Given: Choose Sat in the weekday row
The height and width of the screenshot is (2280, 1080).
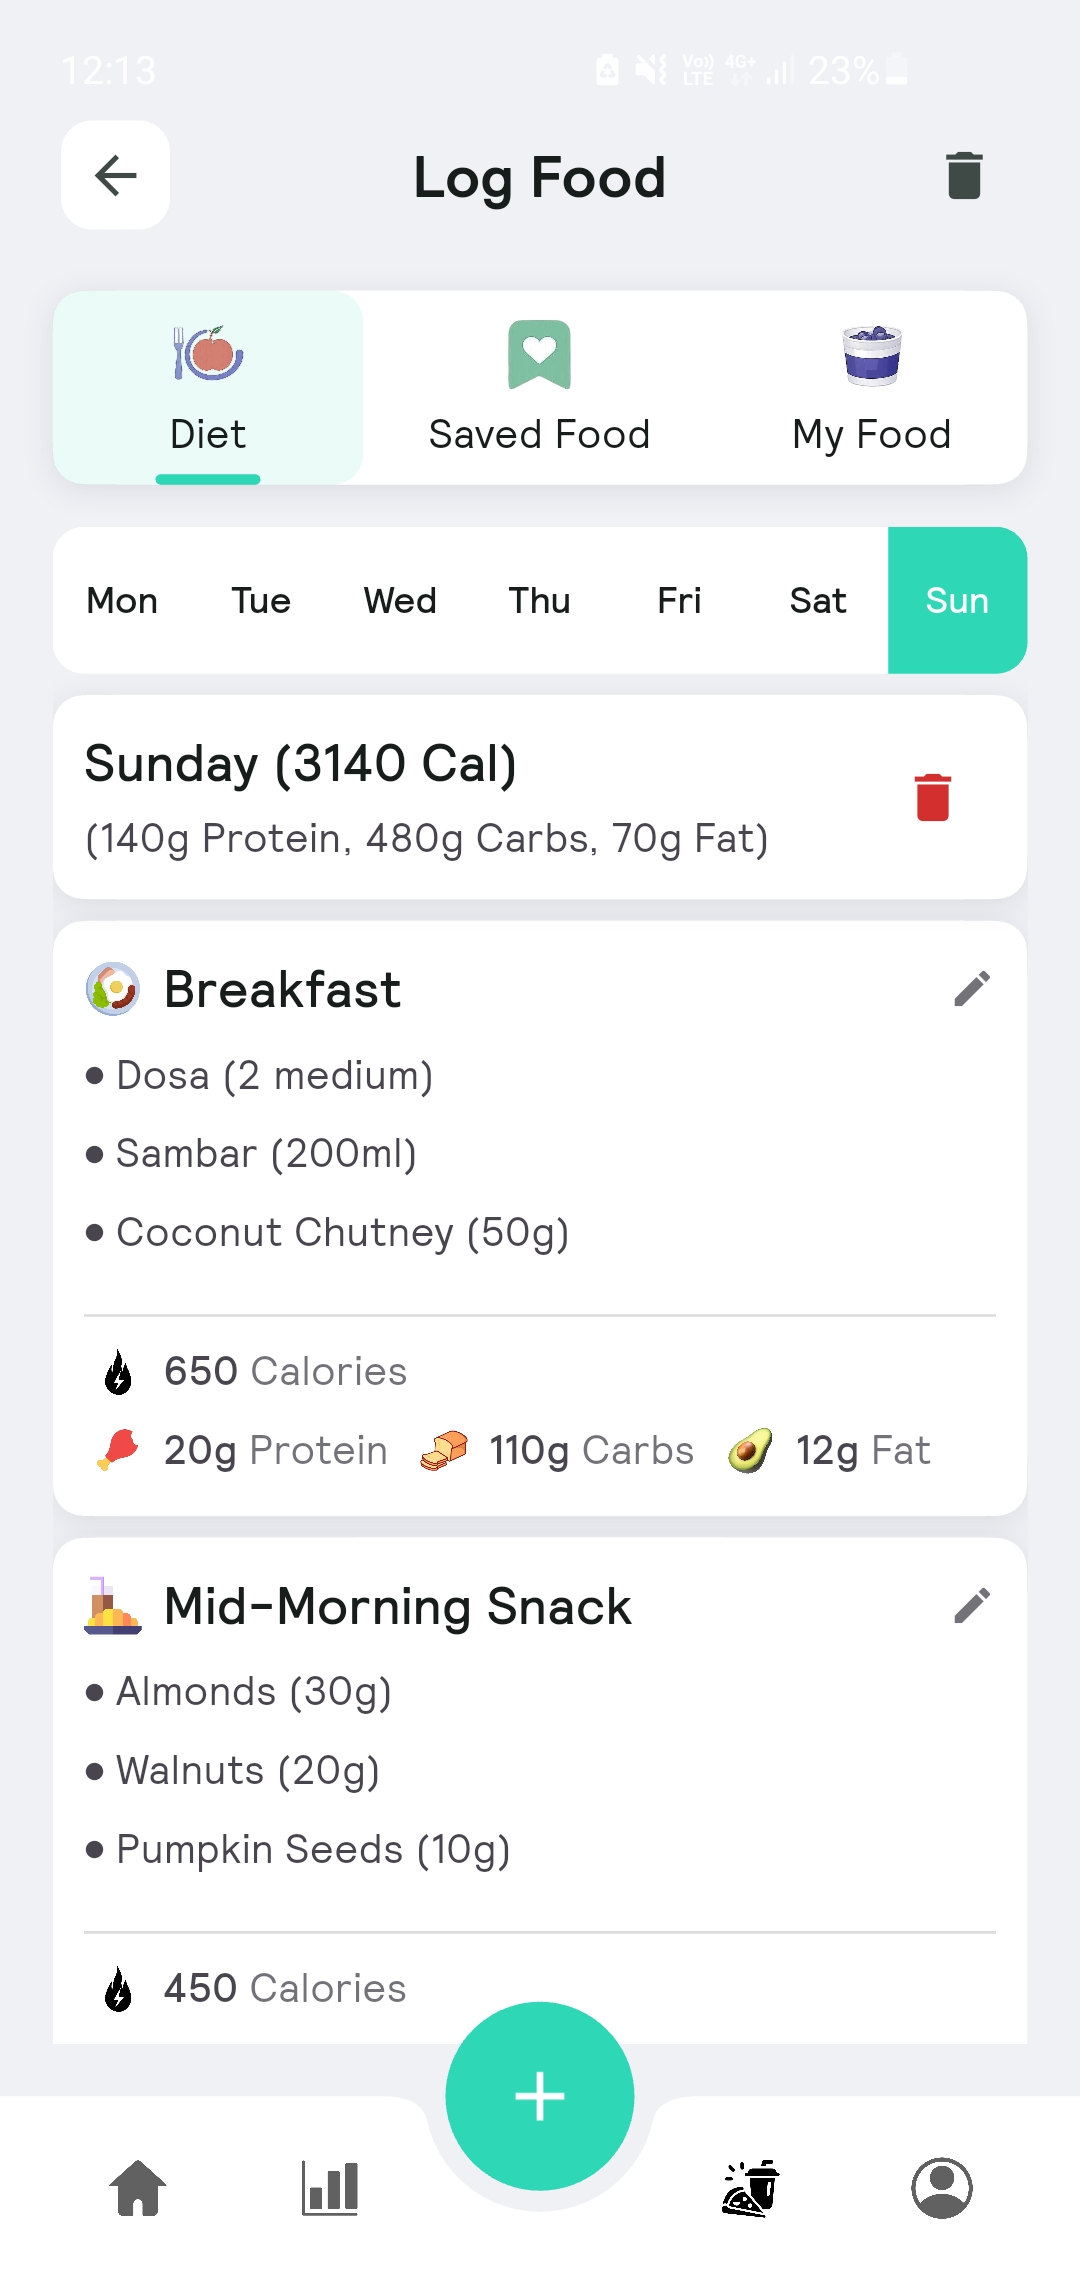Looking at the screenshot, I should point(818,601).
